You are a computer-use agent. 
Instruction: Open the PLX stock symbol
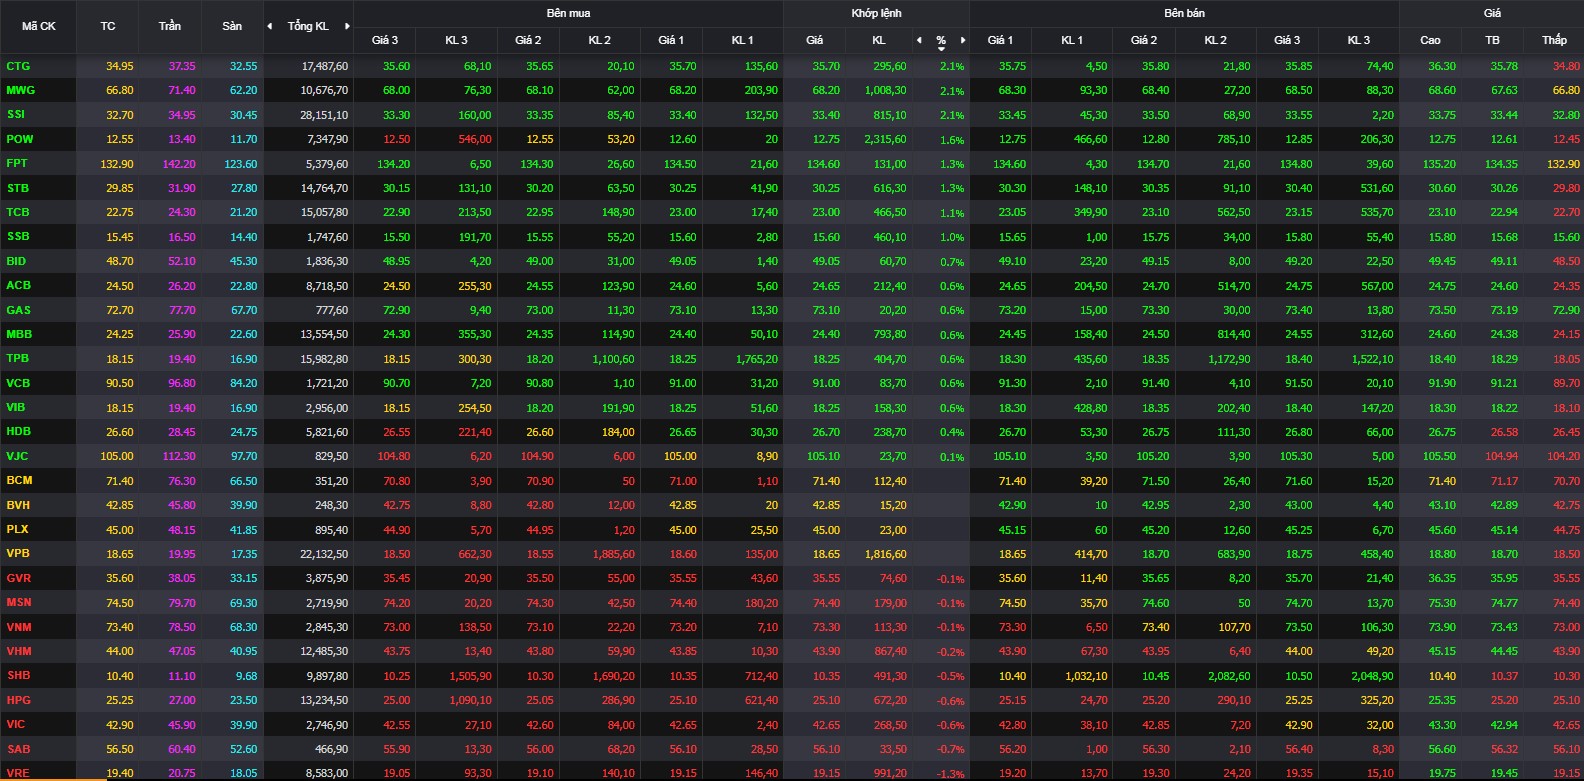(17, 529)
